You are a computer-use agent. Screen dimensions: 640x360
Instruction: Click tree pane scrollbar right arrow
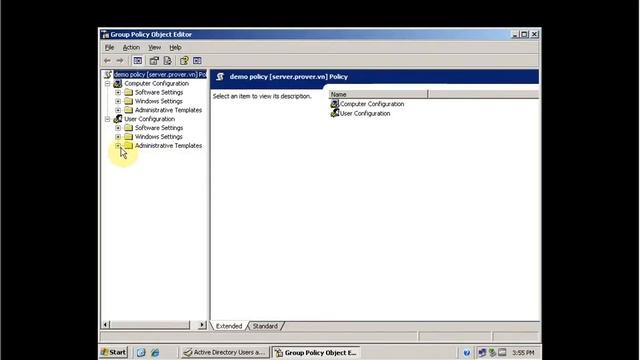coord(202,325)
